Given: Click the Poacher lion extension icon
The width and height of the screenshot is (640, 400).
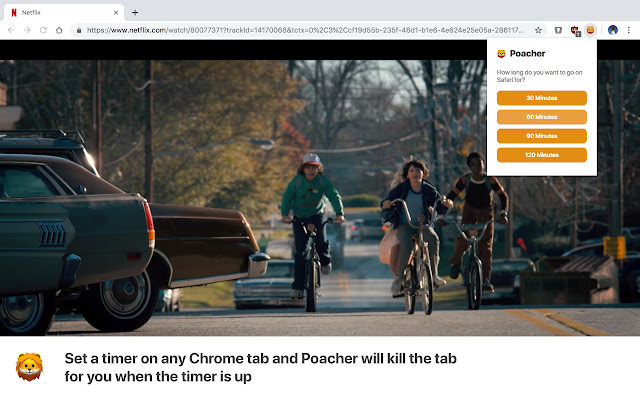Looking at the screenshot, I should [x=590, y=30].
